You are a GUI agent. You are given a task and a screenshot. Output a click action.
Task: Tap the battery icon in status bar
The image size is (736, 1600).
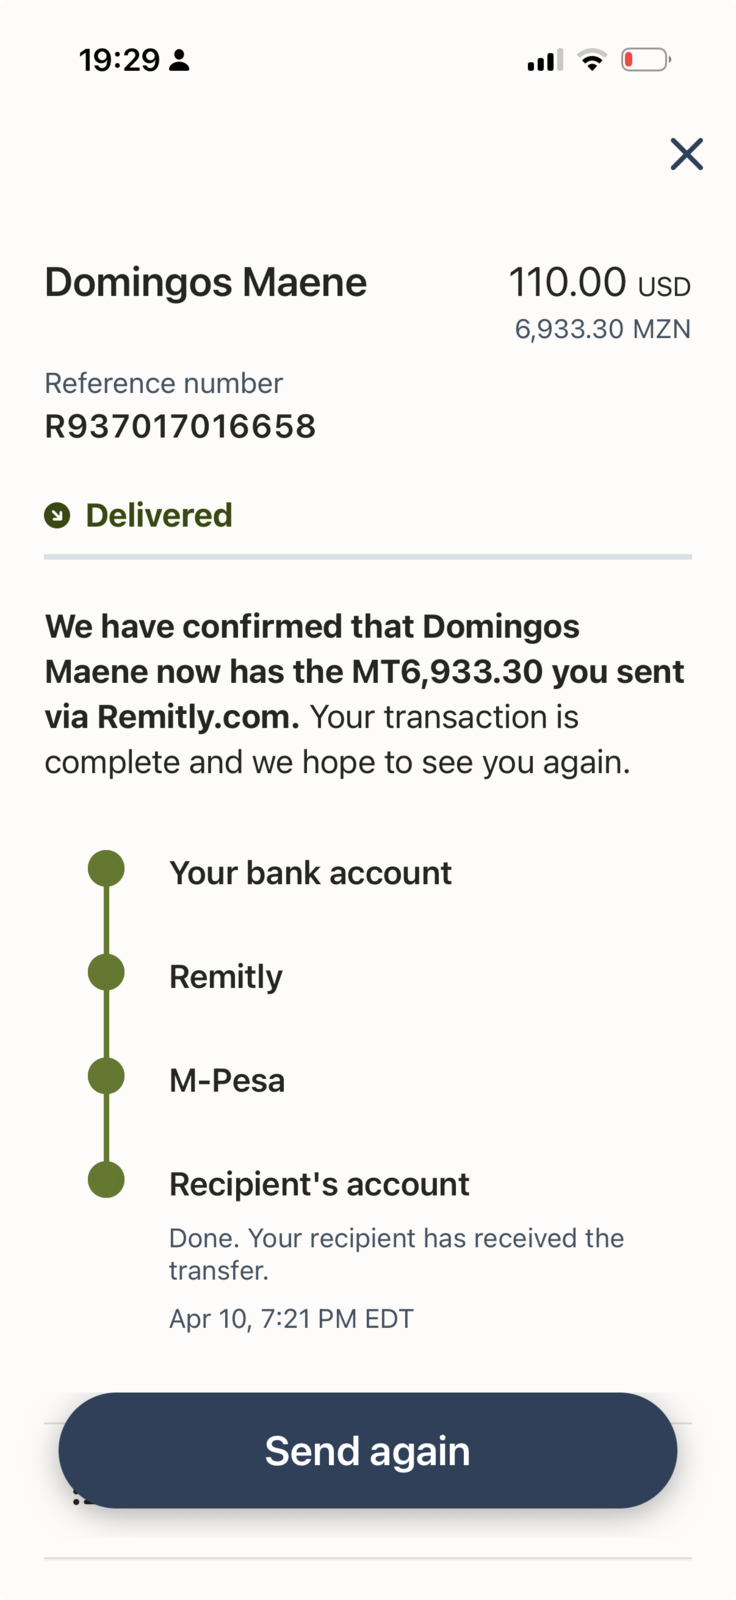645,60
